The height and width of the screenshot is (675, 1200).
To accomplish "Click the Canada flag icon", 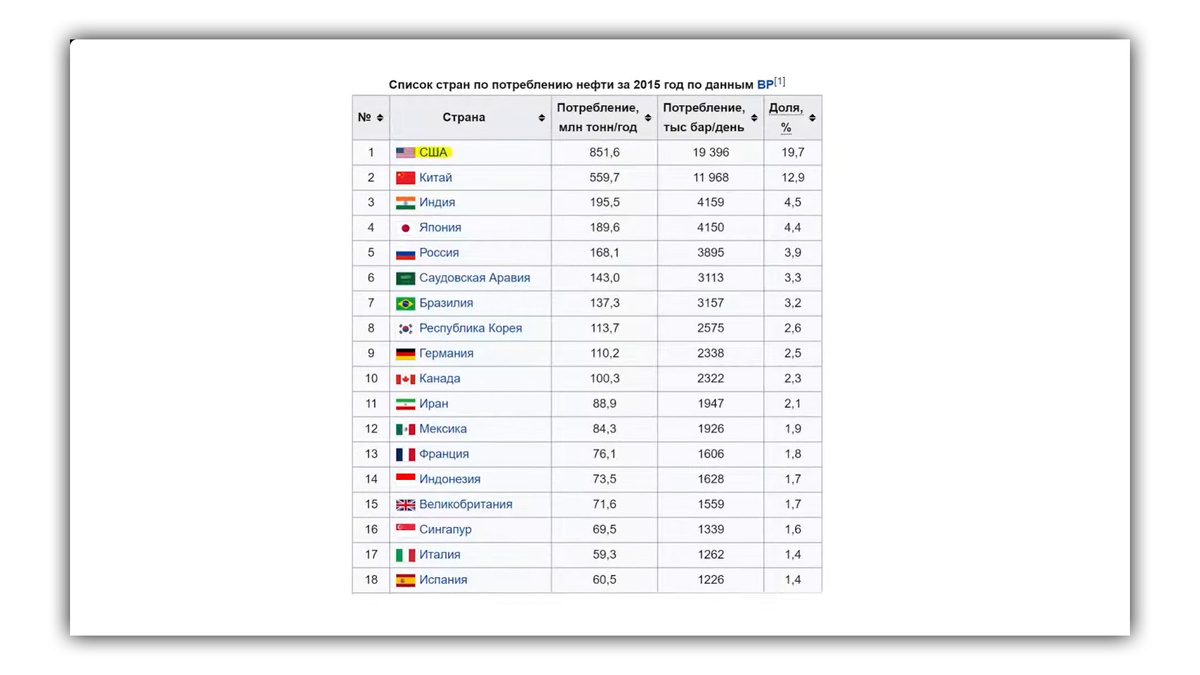I will point(405,379).
